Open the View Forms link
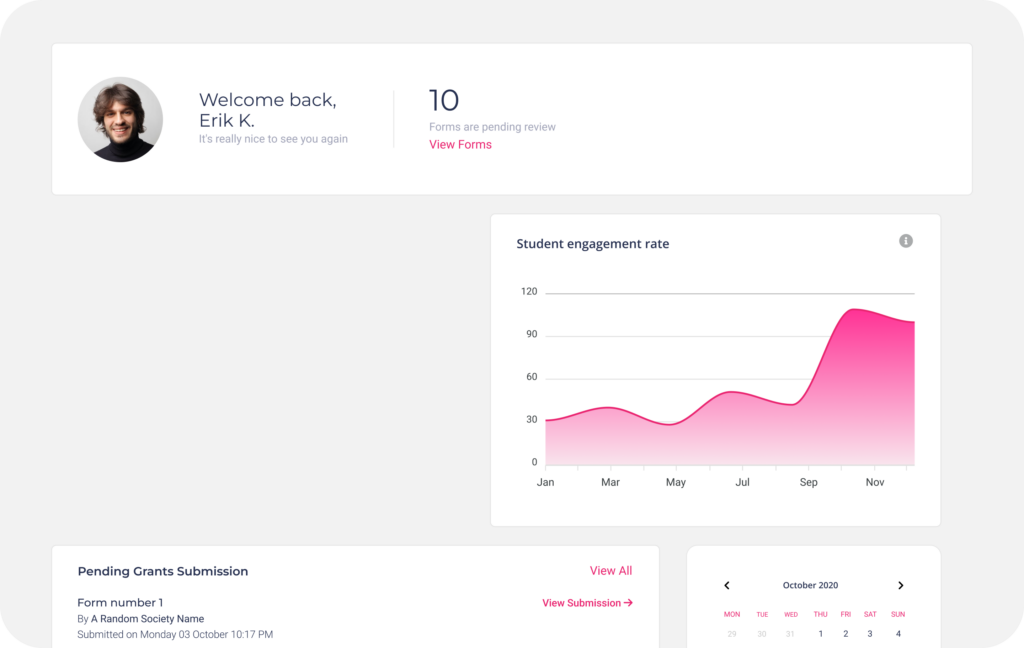Screen dimensions: 1024x648 (460, 144)
